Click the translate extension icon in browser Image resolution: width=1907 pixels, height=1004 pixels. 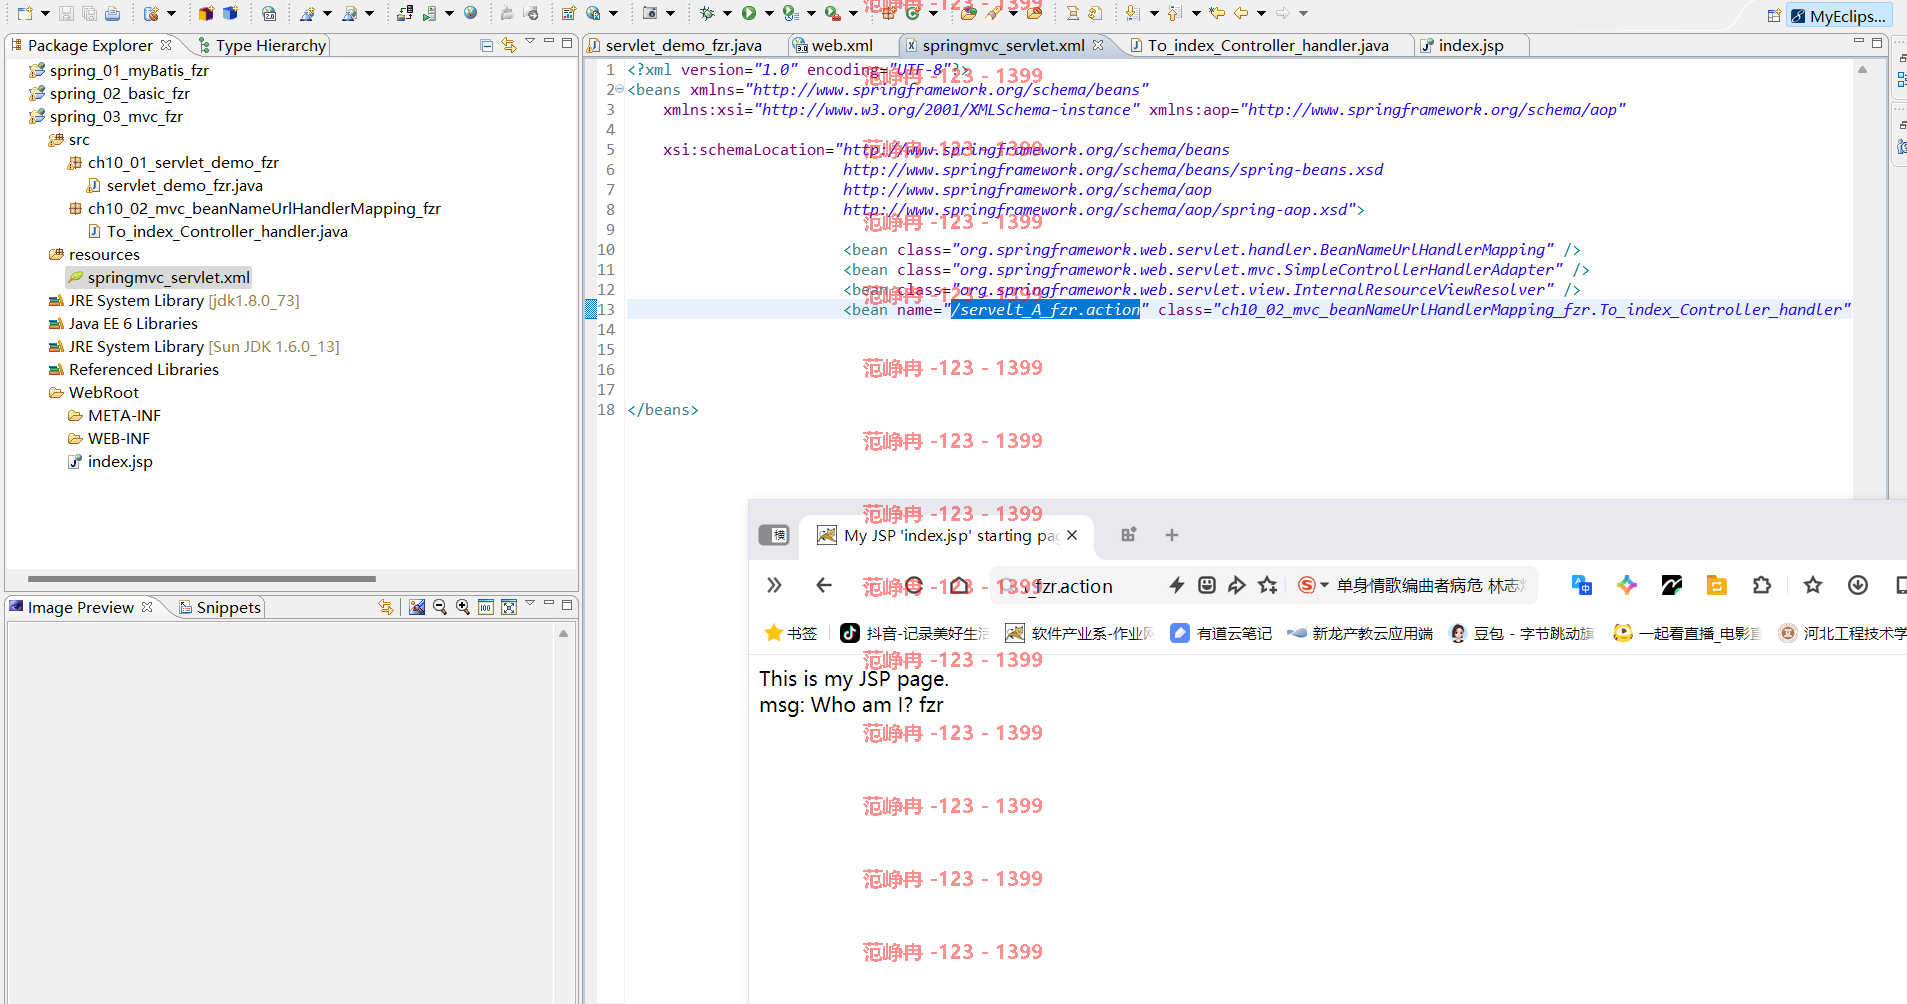click(1582, 586)
